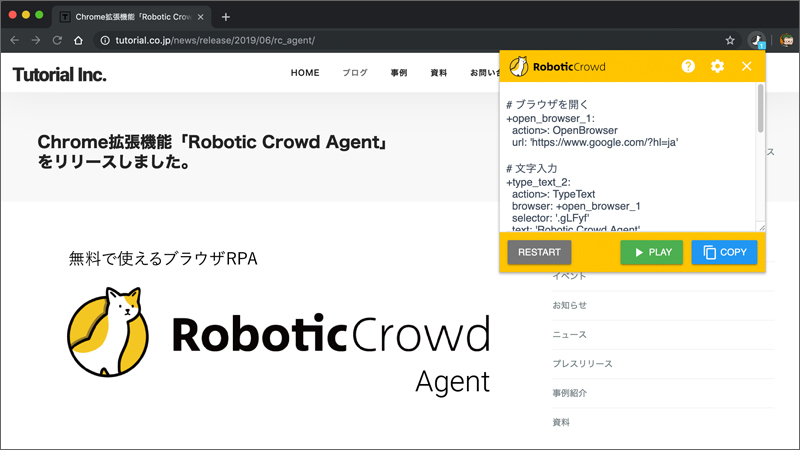
Task: Reload the current page
Action: coord(57,40)
